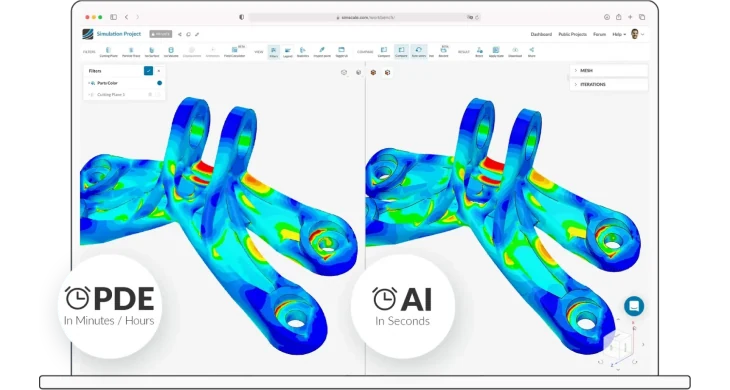Click the round gray viewport icon left of cubes

[344, 73]
